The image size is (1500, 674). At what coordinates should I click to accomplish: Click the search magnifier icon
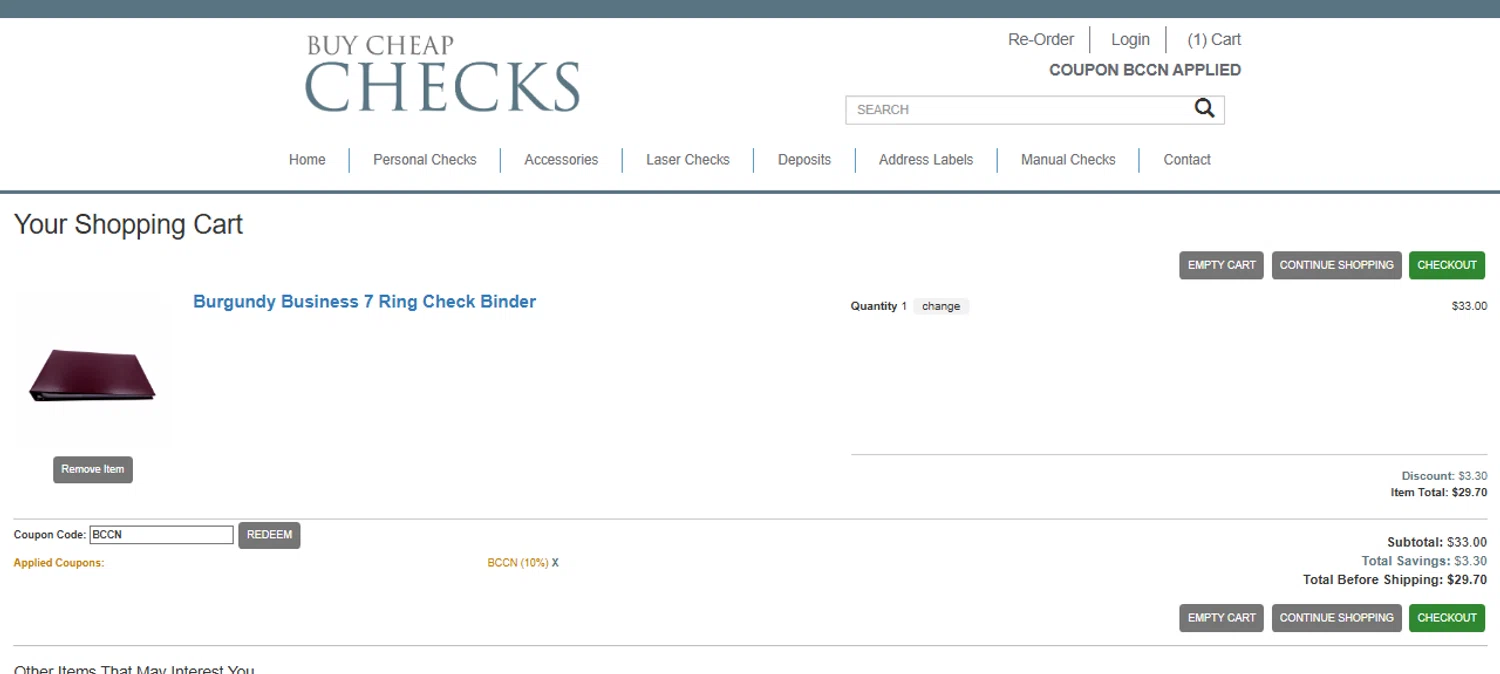coord(1204,109)
